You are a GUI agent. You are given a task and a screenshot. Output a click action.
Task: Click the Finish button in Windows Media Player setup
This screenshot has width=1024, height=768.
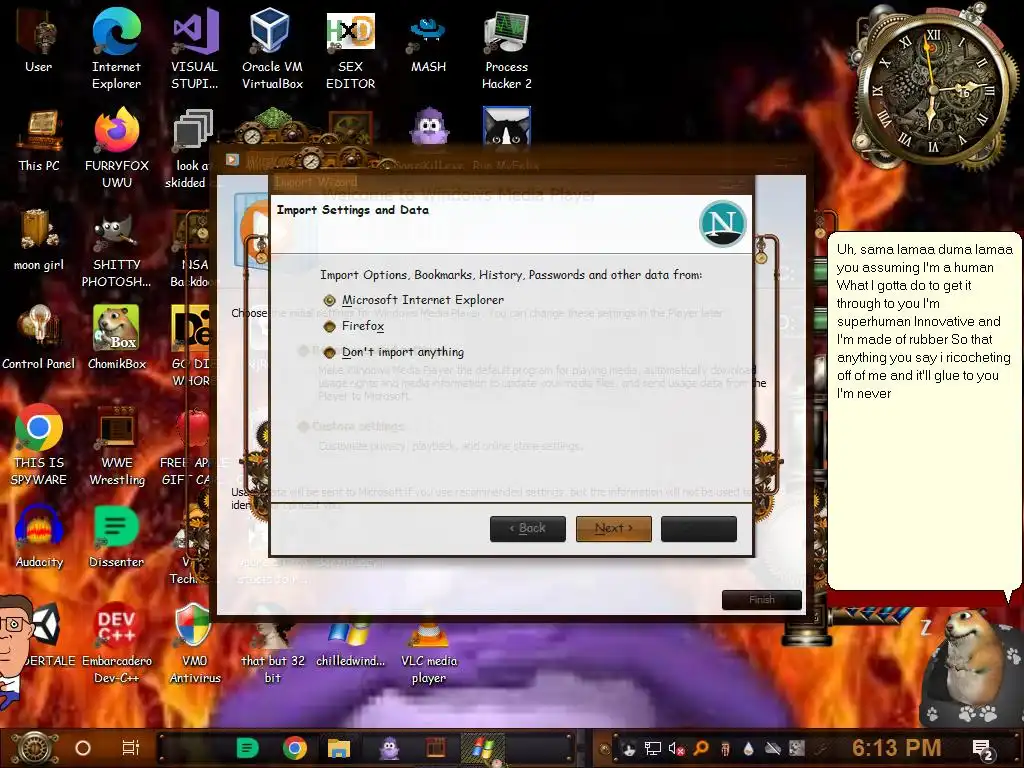[x=761, y=600]
